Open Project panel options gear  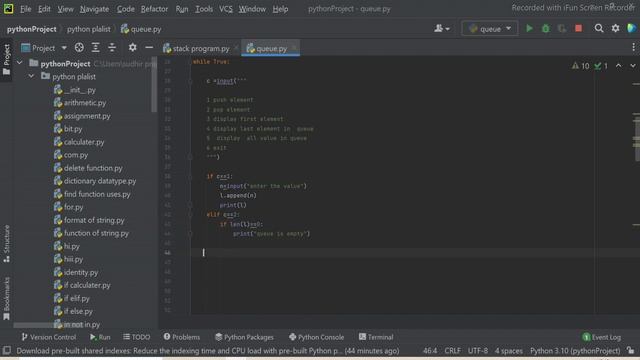(132, 48)
